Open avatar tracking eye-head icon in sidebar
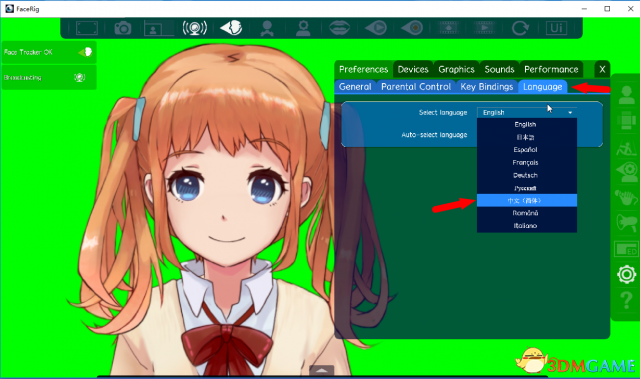This screenshot has width=640, height=379. click(x=627, y=173)
